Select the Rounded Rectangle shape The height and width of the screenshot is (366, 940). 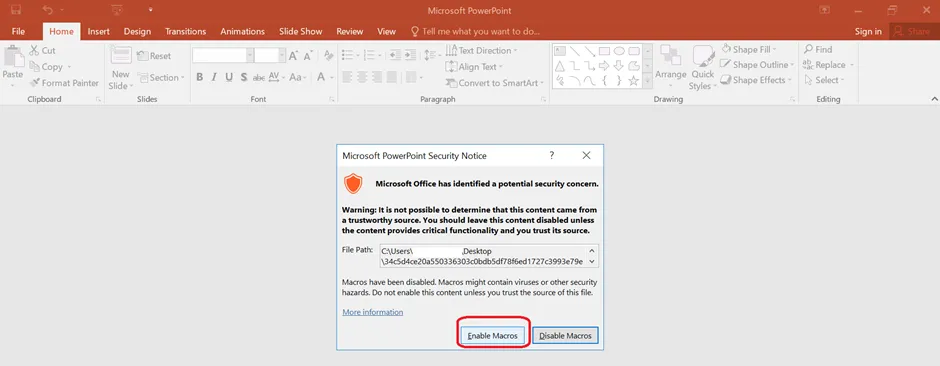tap(634, 51)
